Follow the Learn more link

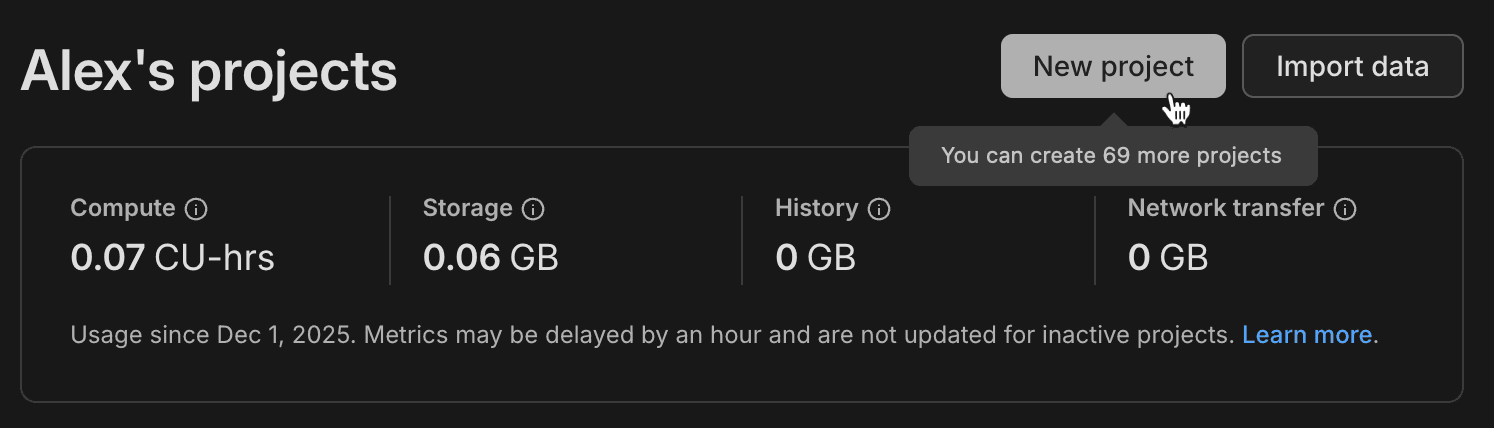[1306, 335]
